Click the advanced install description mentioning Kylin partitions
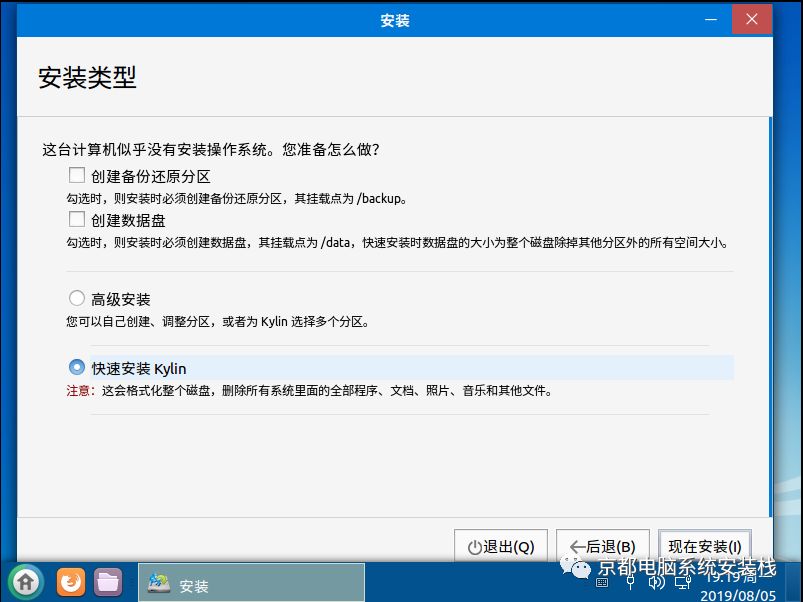This screenshot has height=602, width=803. point(218,321)
